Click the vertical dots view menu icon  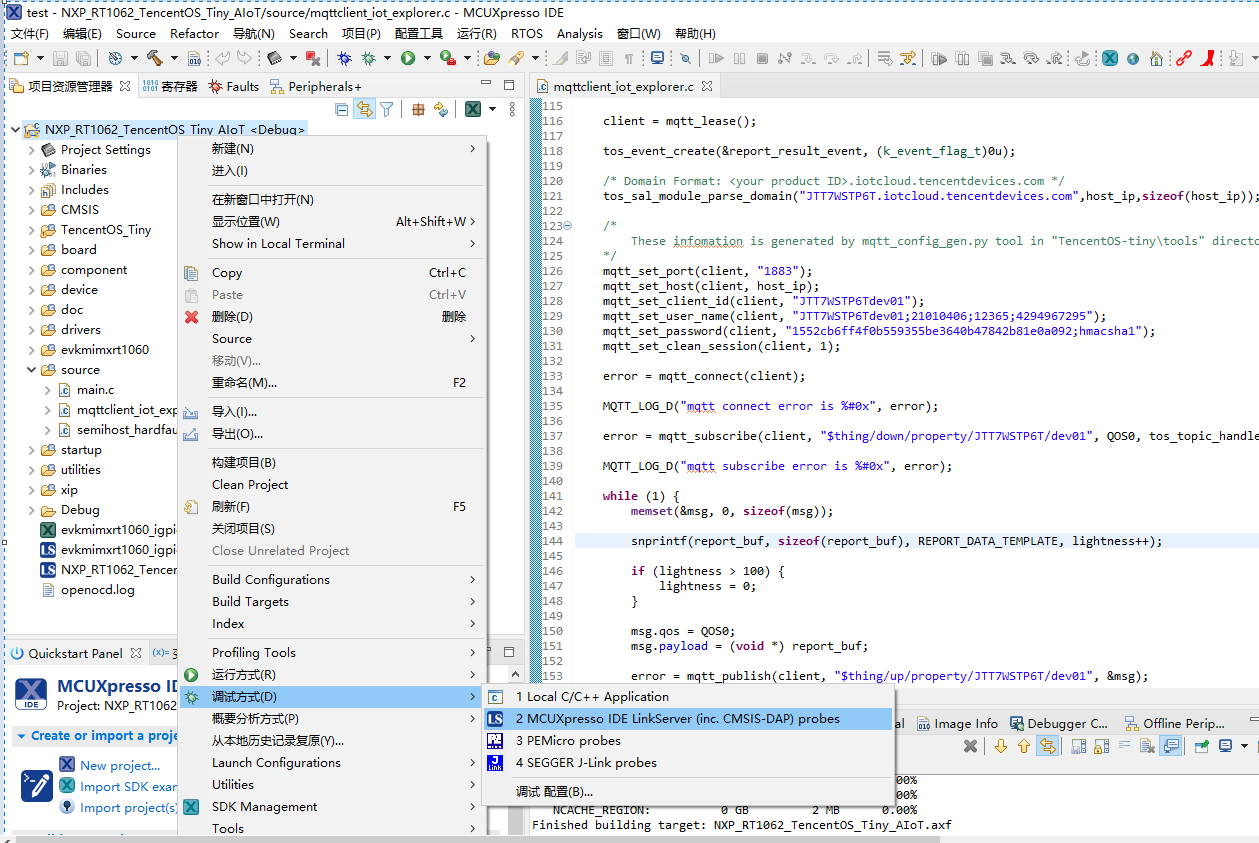(x=513, y=109)
